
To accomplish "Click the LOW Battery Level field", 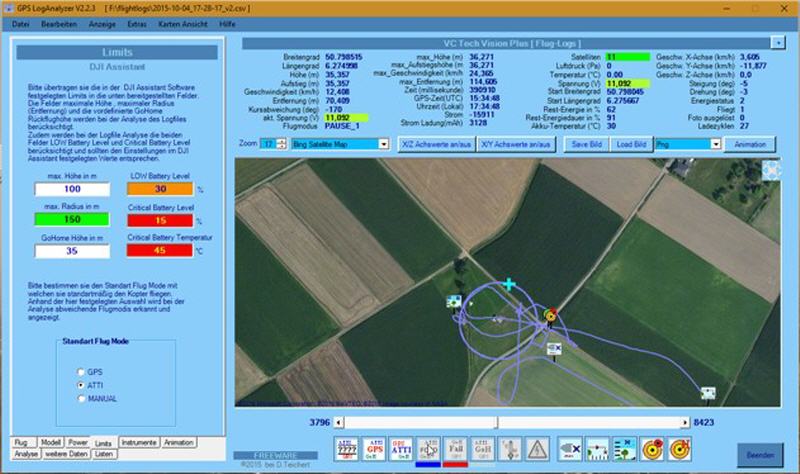I will tap(160, 189).
